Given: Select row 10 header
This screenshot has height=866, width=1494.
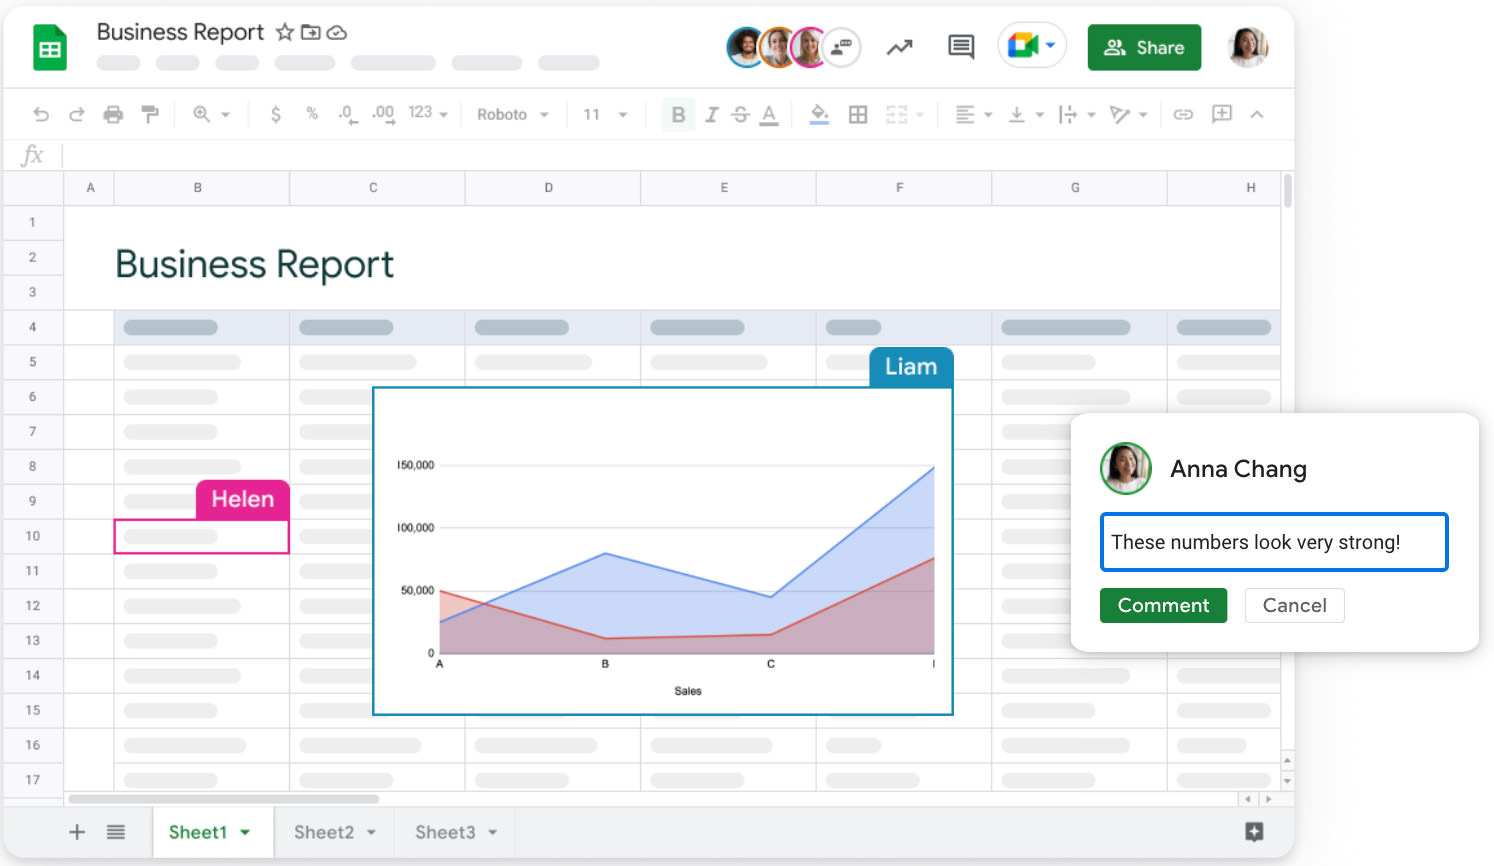Looking at the screenshot, I should pyautogui.click(x=33, y=536).
